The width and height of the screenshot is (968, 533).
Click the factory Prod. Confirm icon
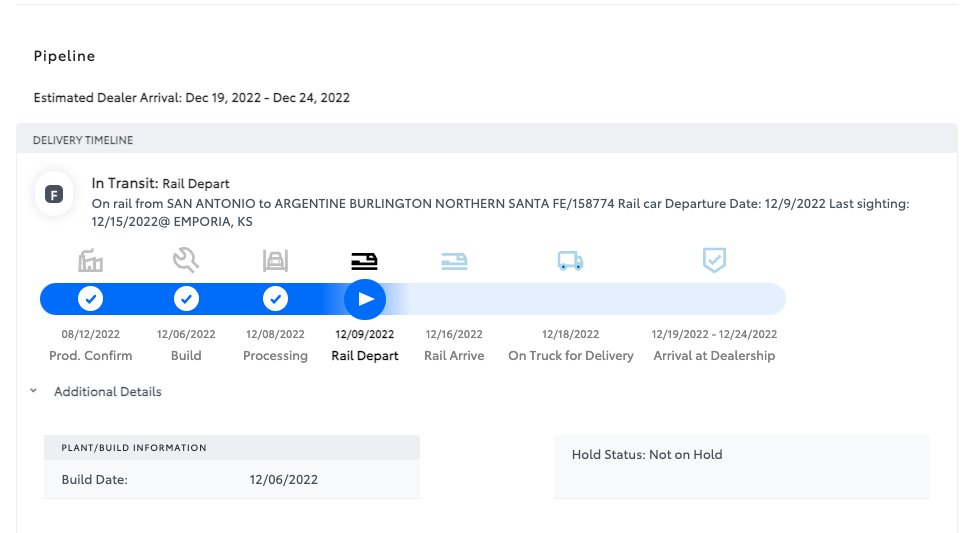(x=90, y=261)
